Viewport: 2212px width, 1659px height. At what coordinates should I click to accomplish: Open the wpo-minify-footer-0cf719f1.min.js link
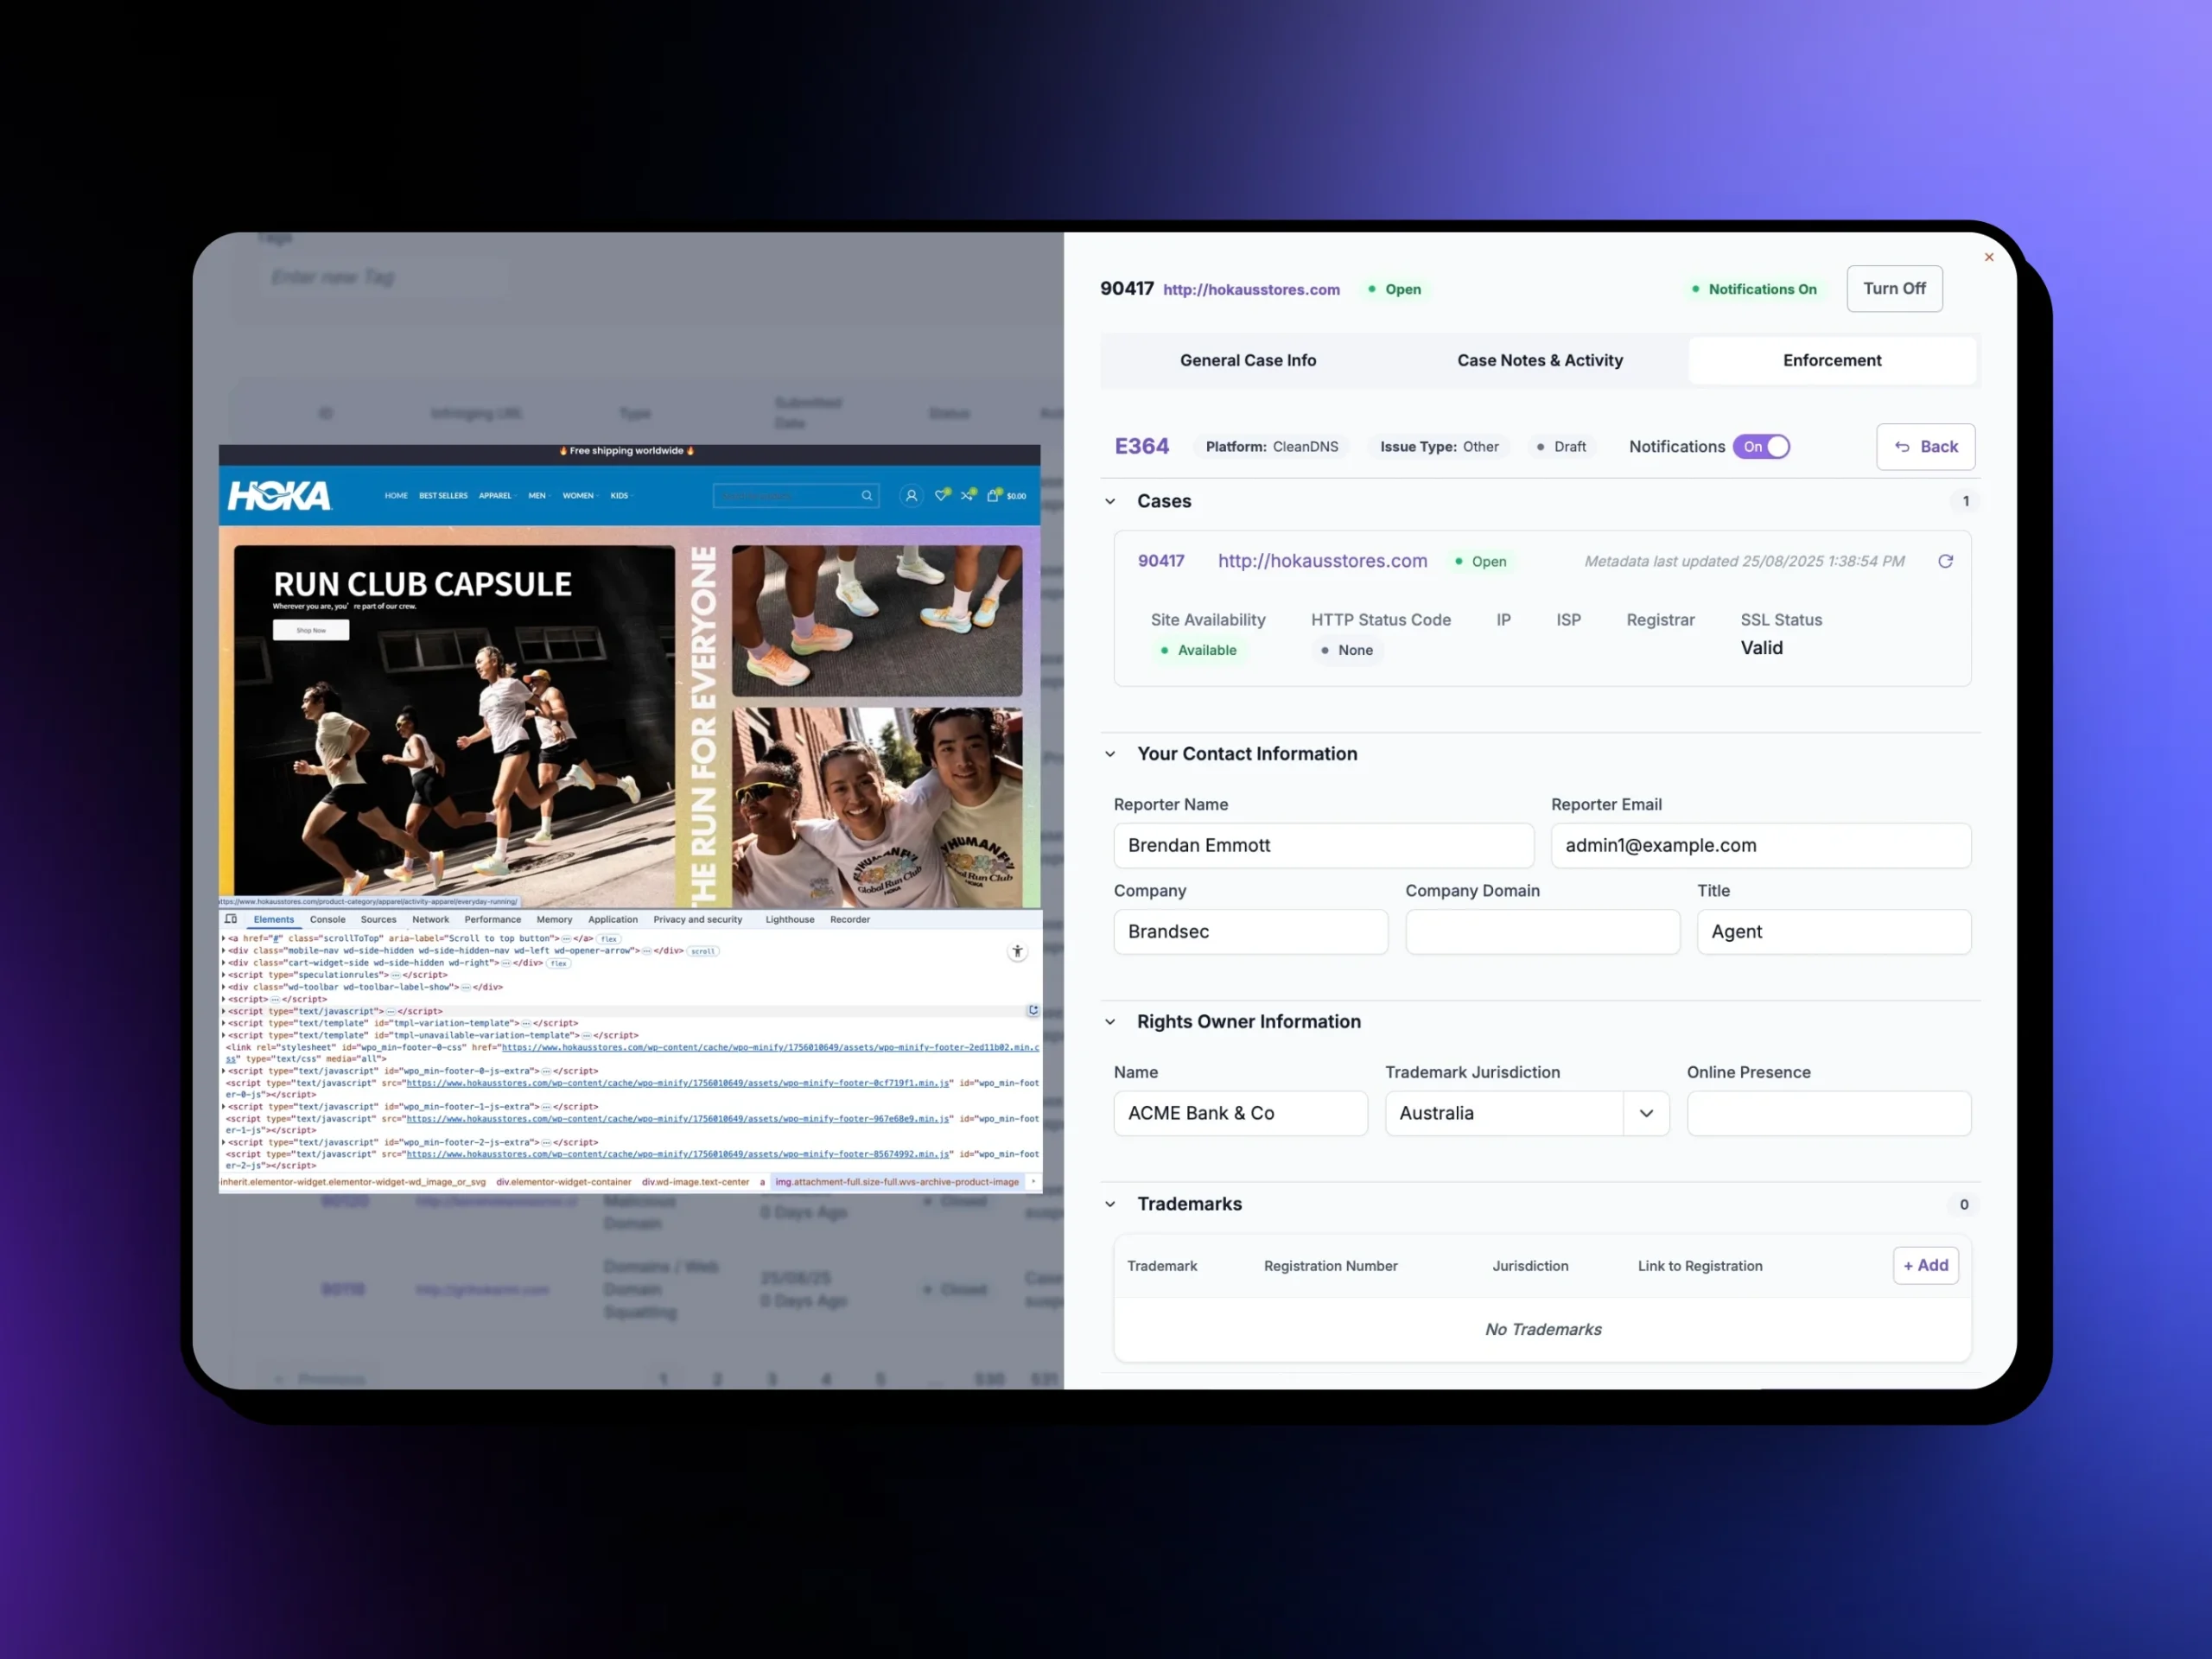(x=678, y=1083)
